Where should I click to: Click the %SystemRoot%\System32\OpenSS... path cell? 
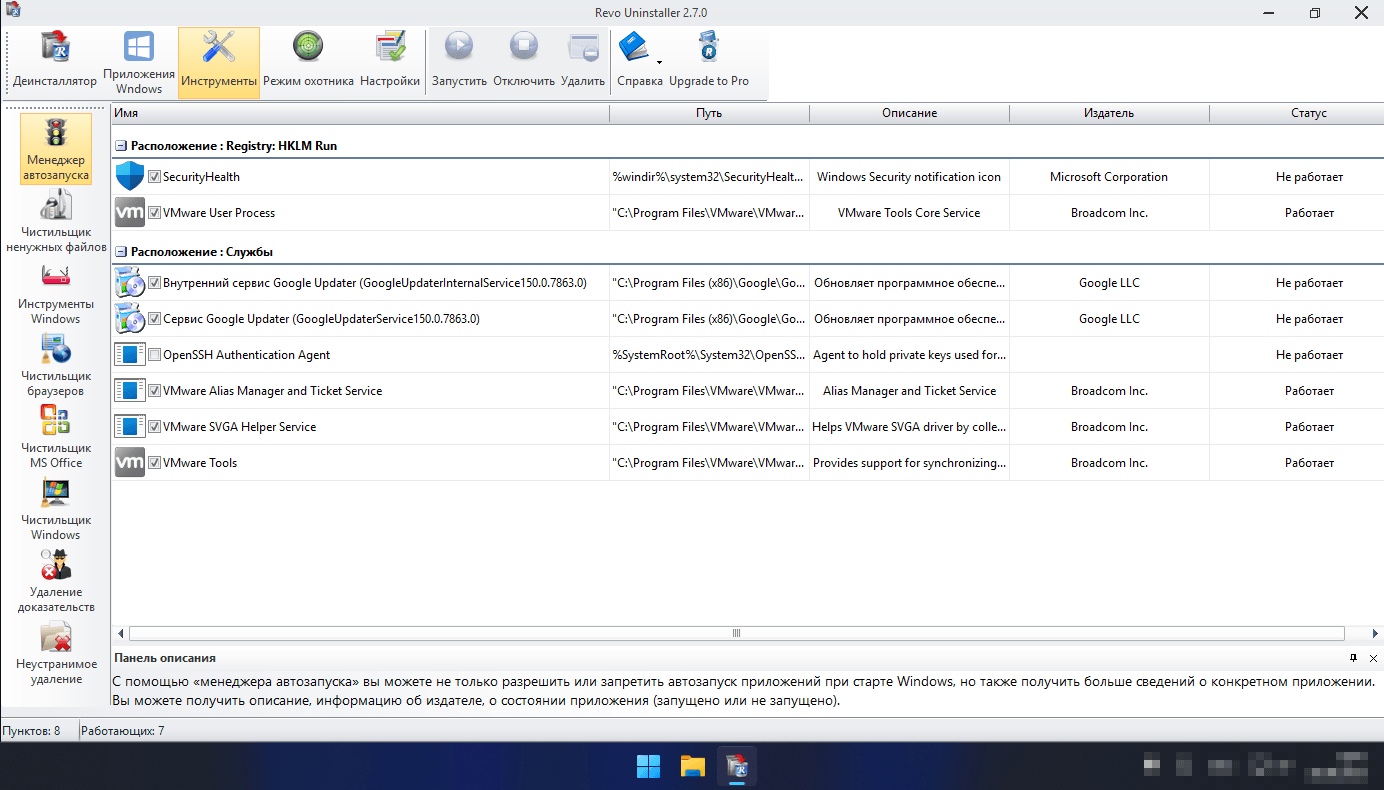[709, 355]
